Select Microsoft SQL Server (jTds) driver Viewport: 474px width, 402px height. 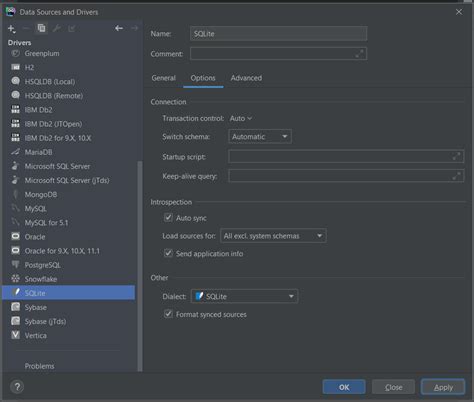pos(67,180)
